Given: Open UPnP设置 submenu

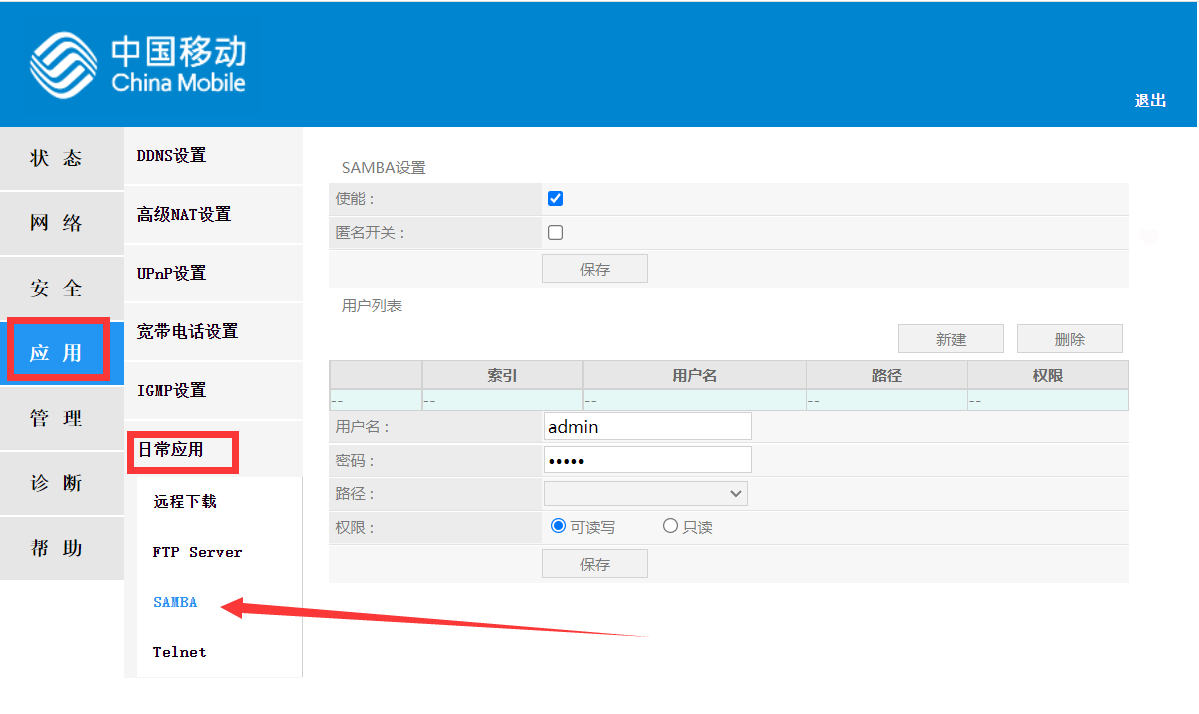Looking at the screenshot, I should 213,274.
